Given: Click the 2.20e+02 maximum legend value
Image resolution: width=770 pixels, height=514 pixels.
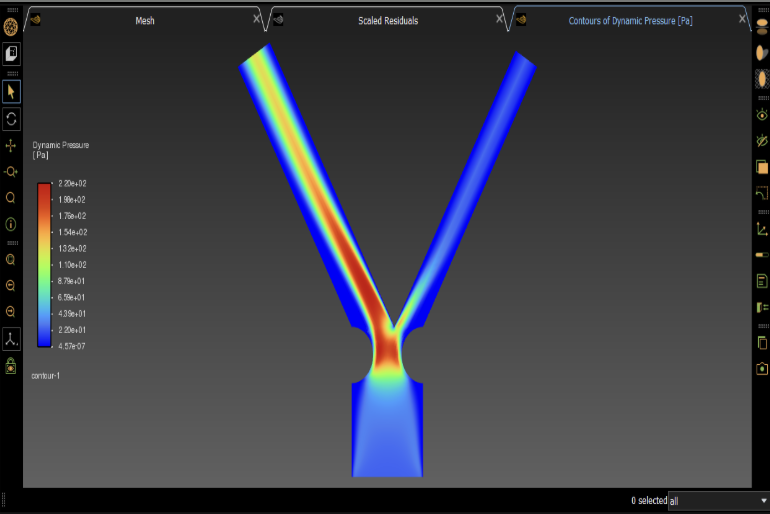Looking at the screenshot, I should pyautogui.click(x=72, y=184).
